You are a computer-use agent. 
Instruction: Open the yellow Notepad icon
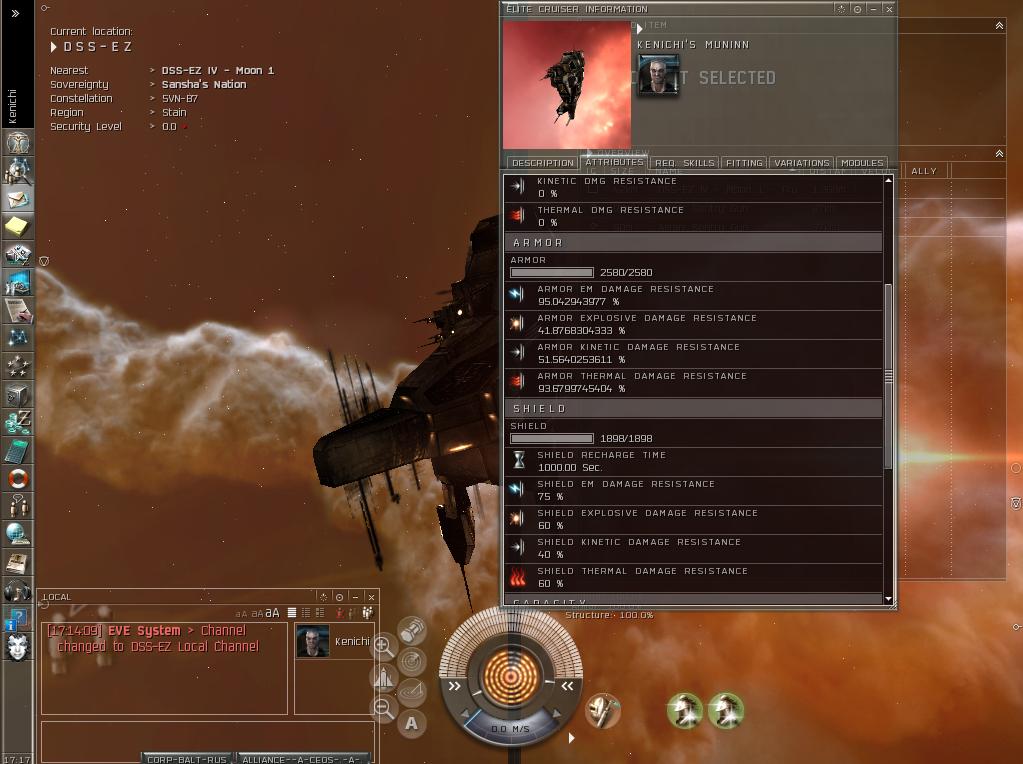click(x=18, y=227)
